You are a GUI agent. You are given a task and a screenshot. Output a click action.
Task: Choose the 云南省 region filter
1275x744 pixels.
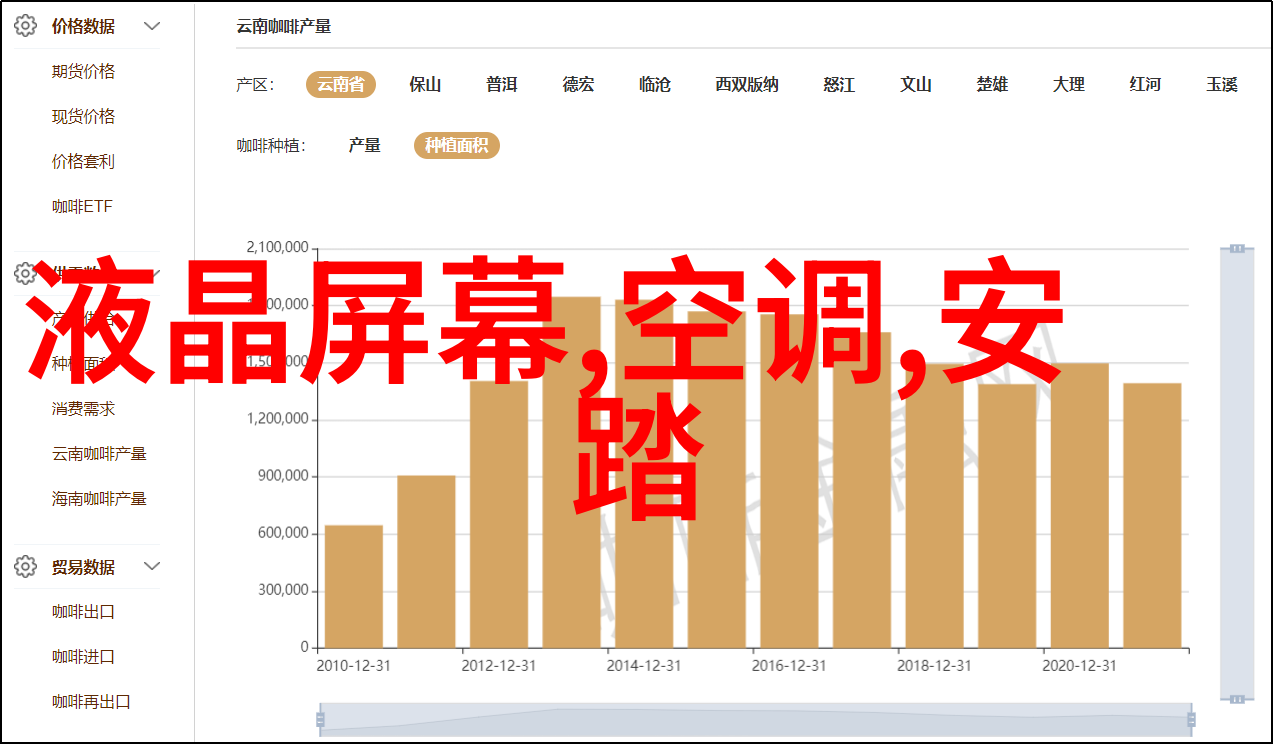click(x=341, y=85)
